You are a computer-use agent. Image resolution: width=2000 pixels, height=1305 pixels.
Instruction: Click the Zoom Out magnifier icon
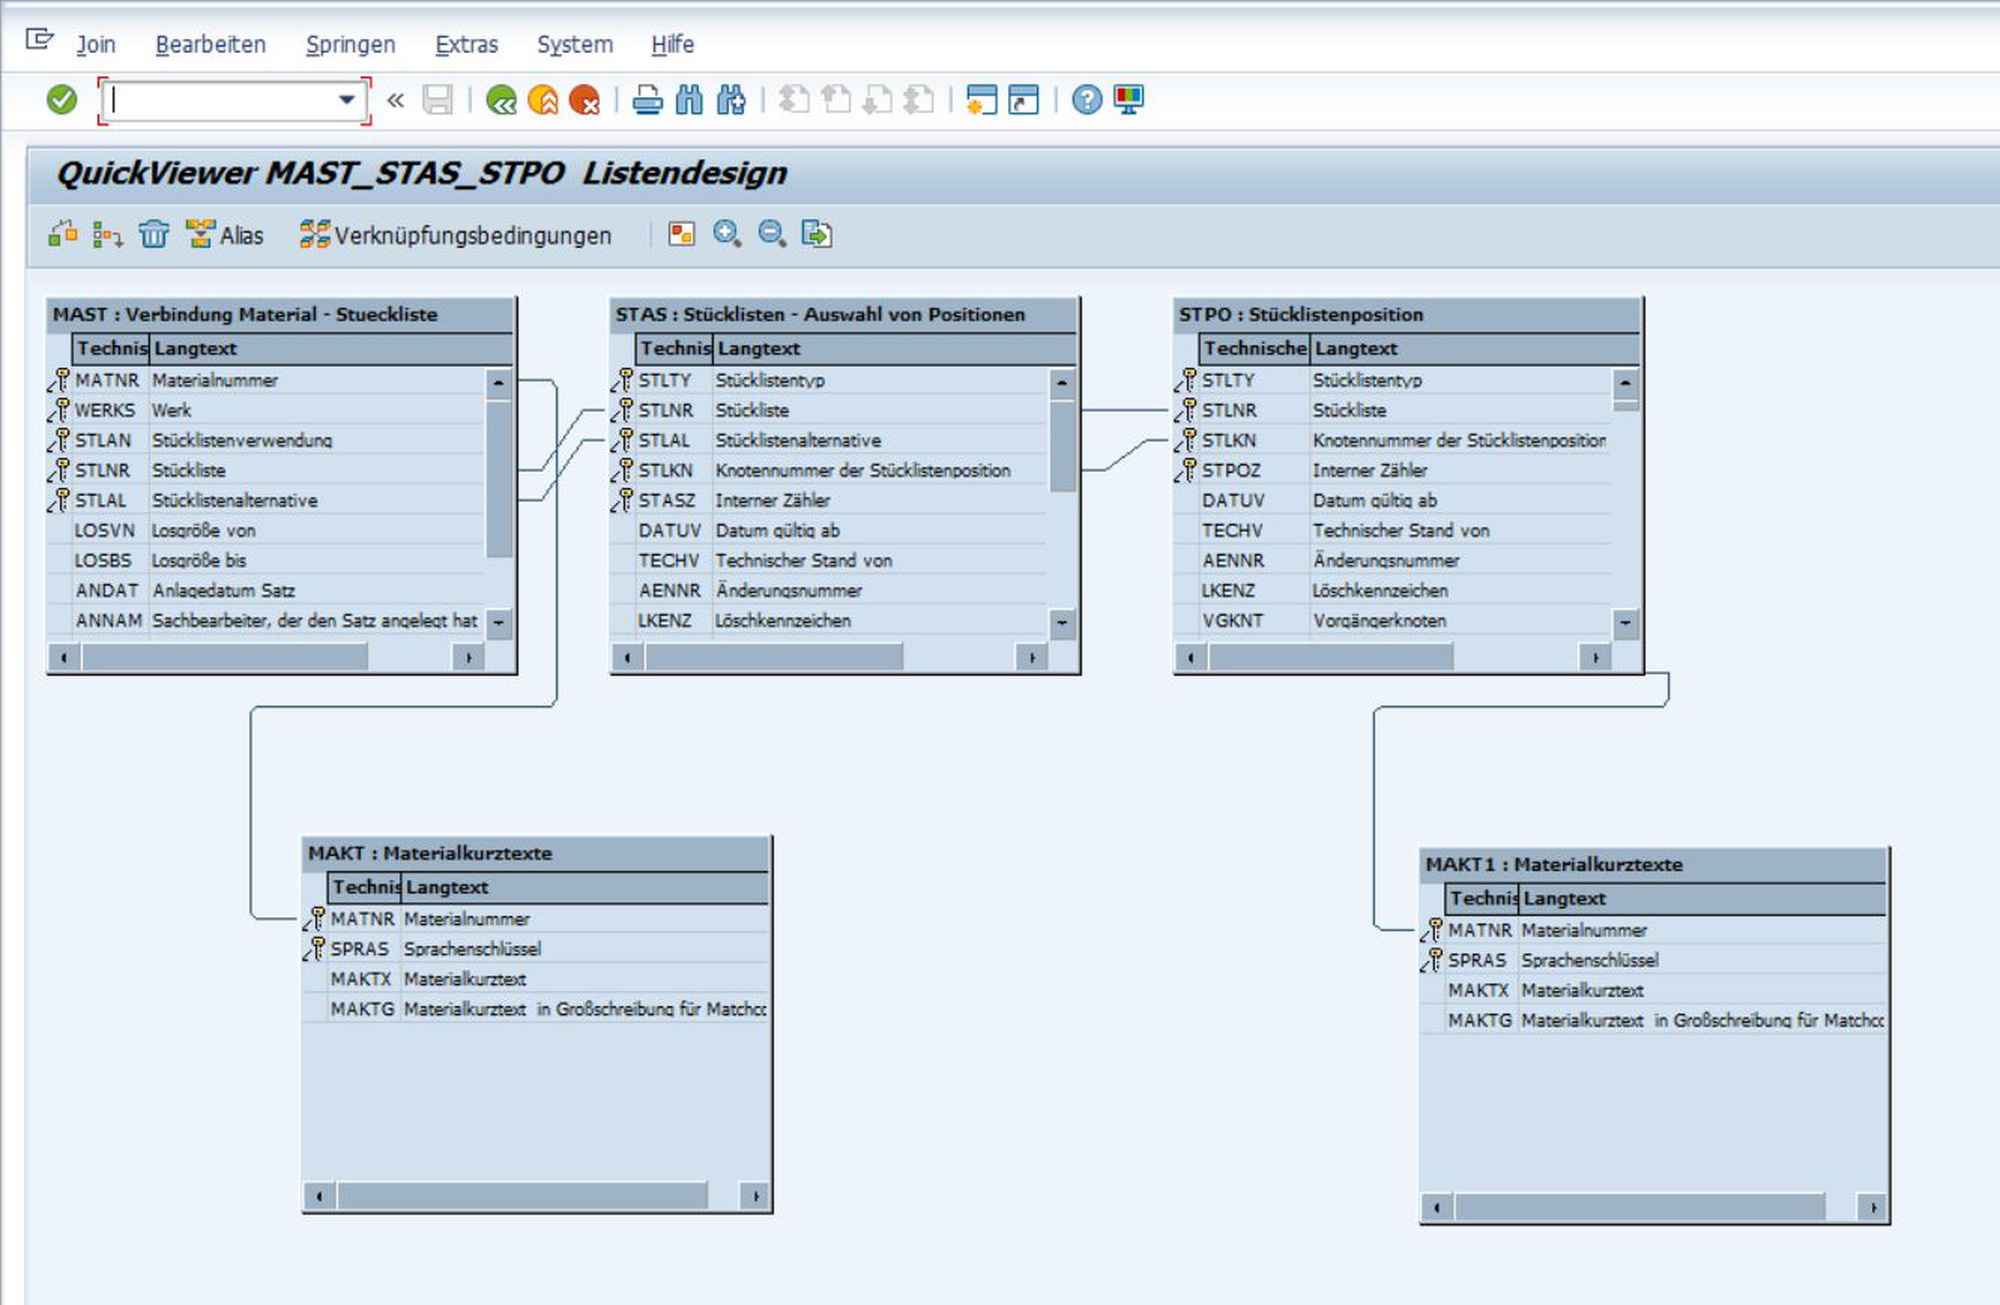772,234
